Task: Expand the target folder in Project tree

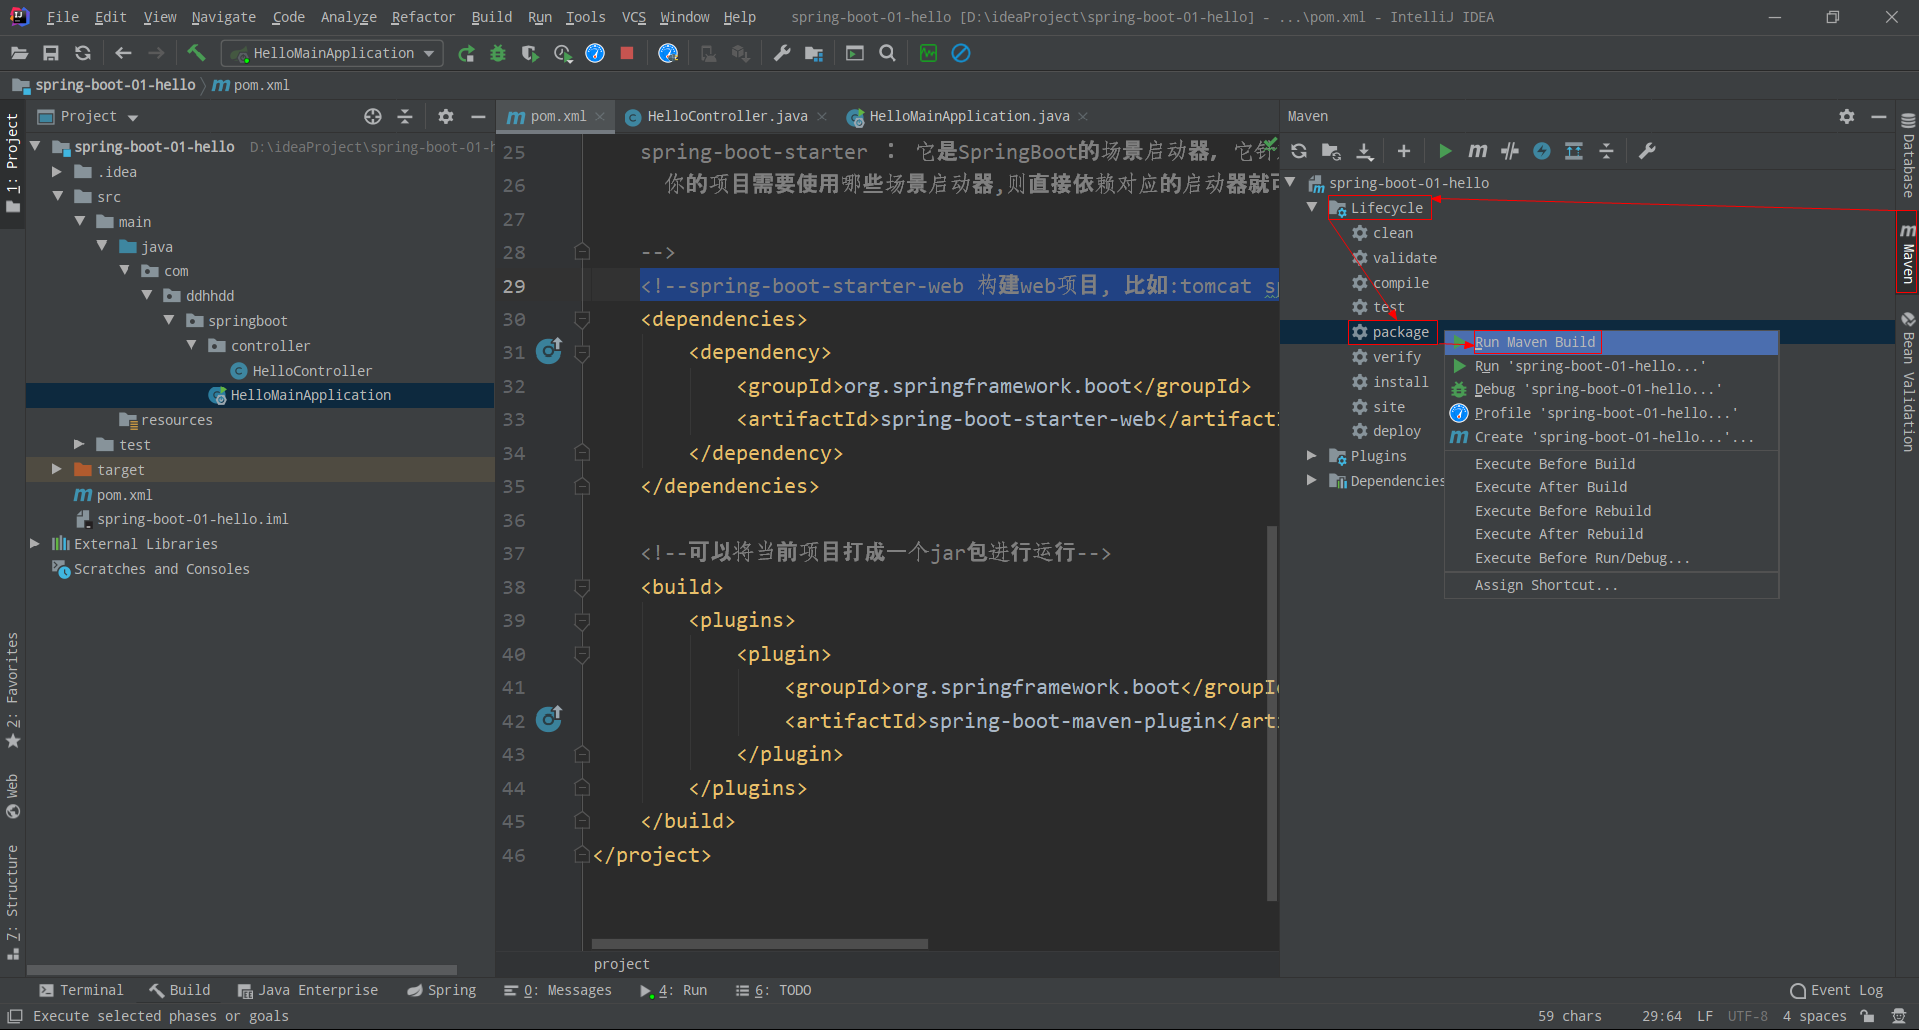Action: (x=57, y=469)
